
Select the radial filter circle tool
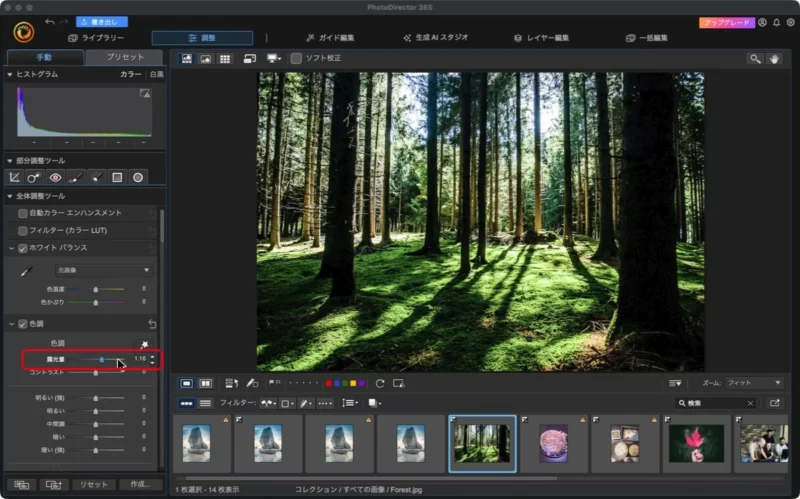click(138, 177)
